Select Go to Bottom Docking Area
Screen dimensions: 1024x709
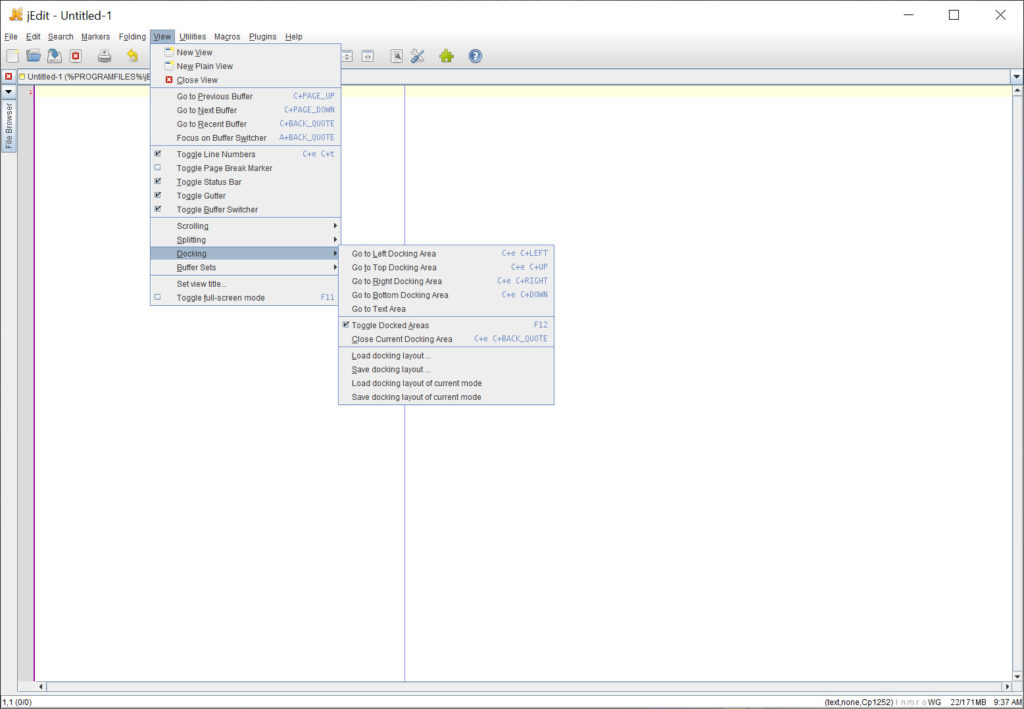point(446,295)
